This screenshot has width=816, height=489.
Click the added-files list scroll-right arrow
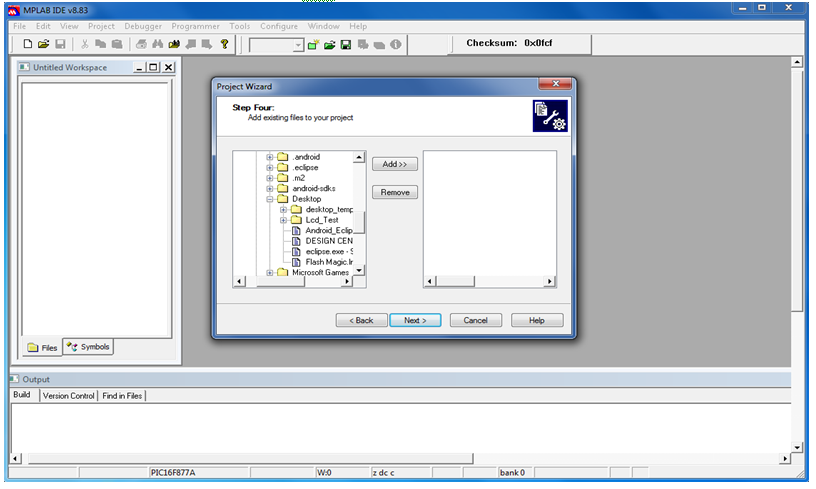point(549,281)
